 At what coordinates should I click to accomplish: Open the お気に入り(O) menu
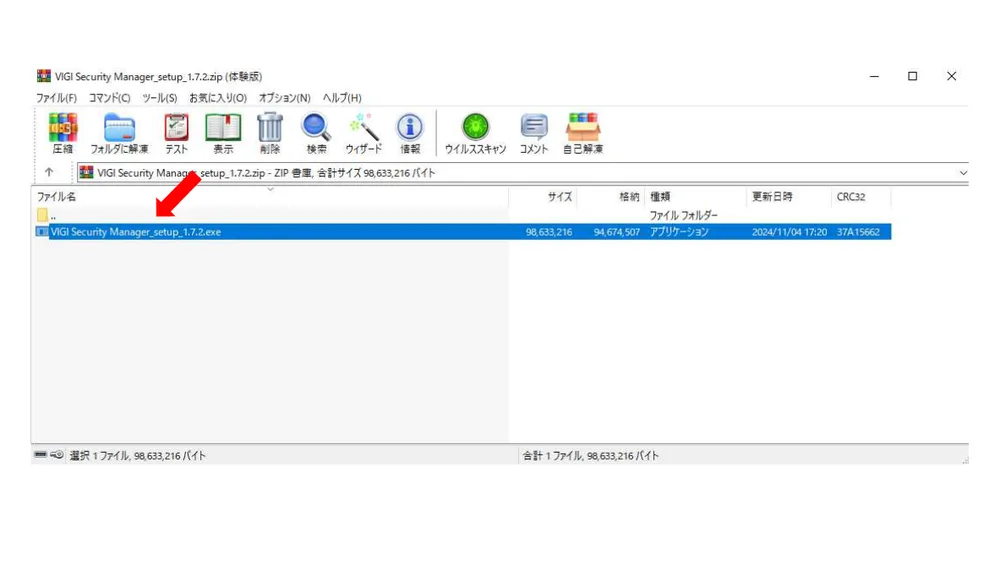tap(217, 98)
